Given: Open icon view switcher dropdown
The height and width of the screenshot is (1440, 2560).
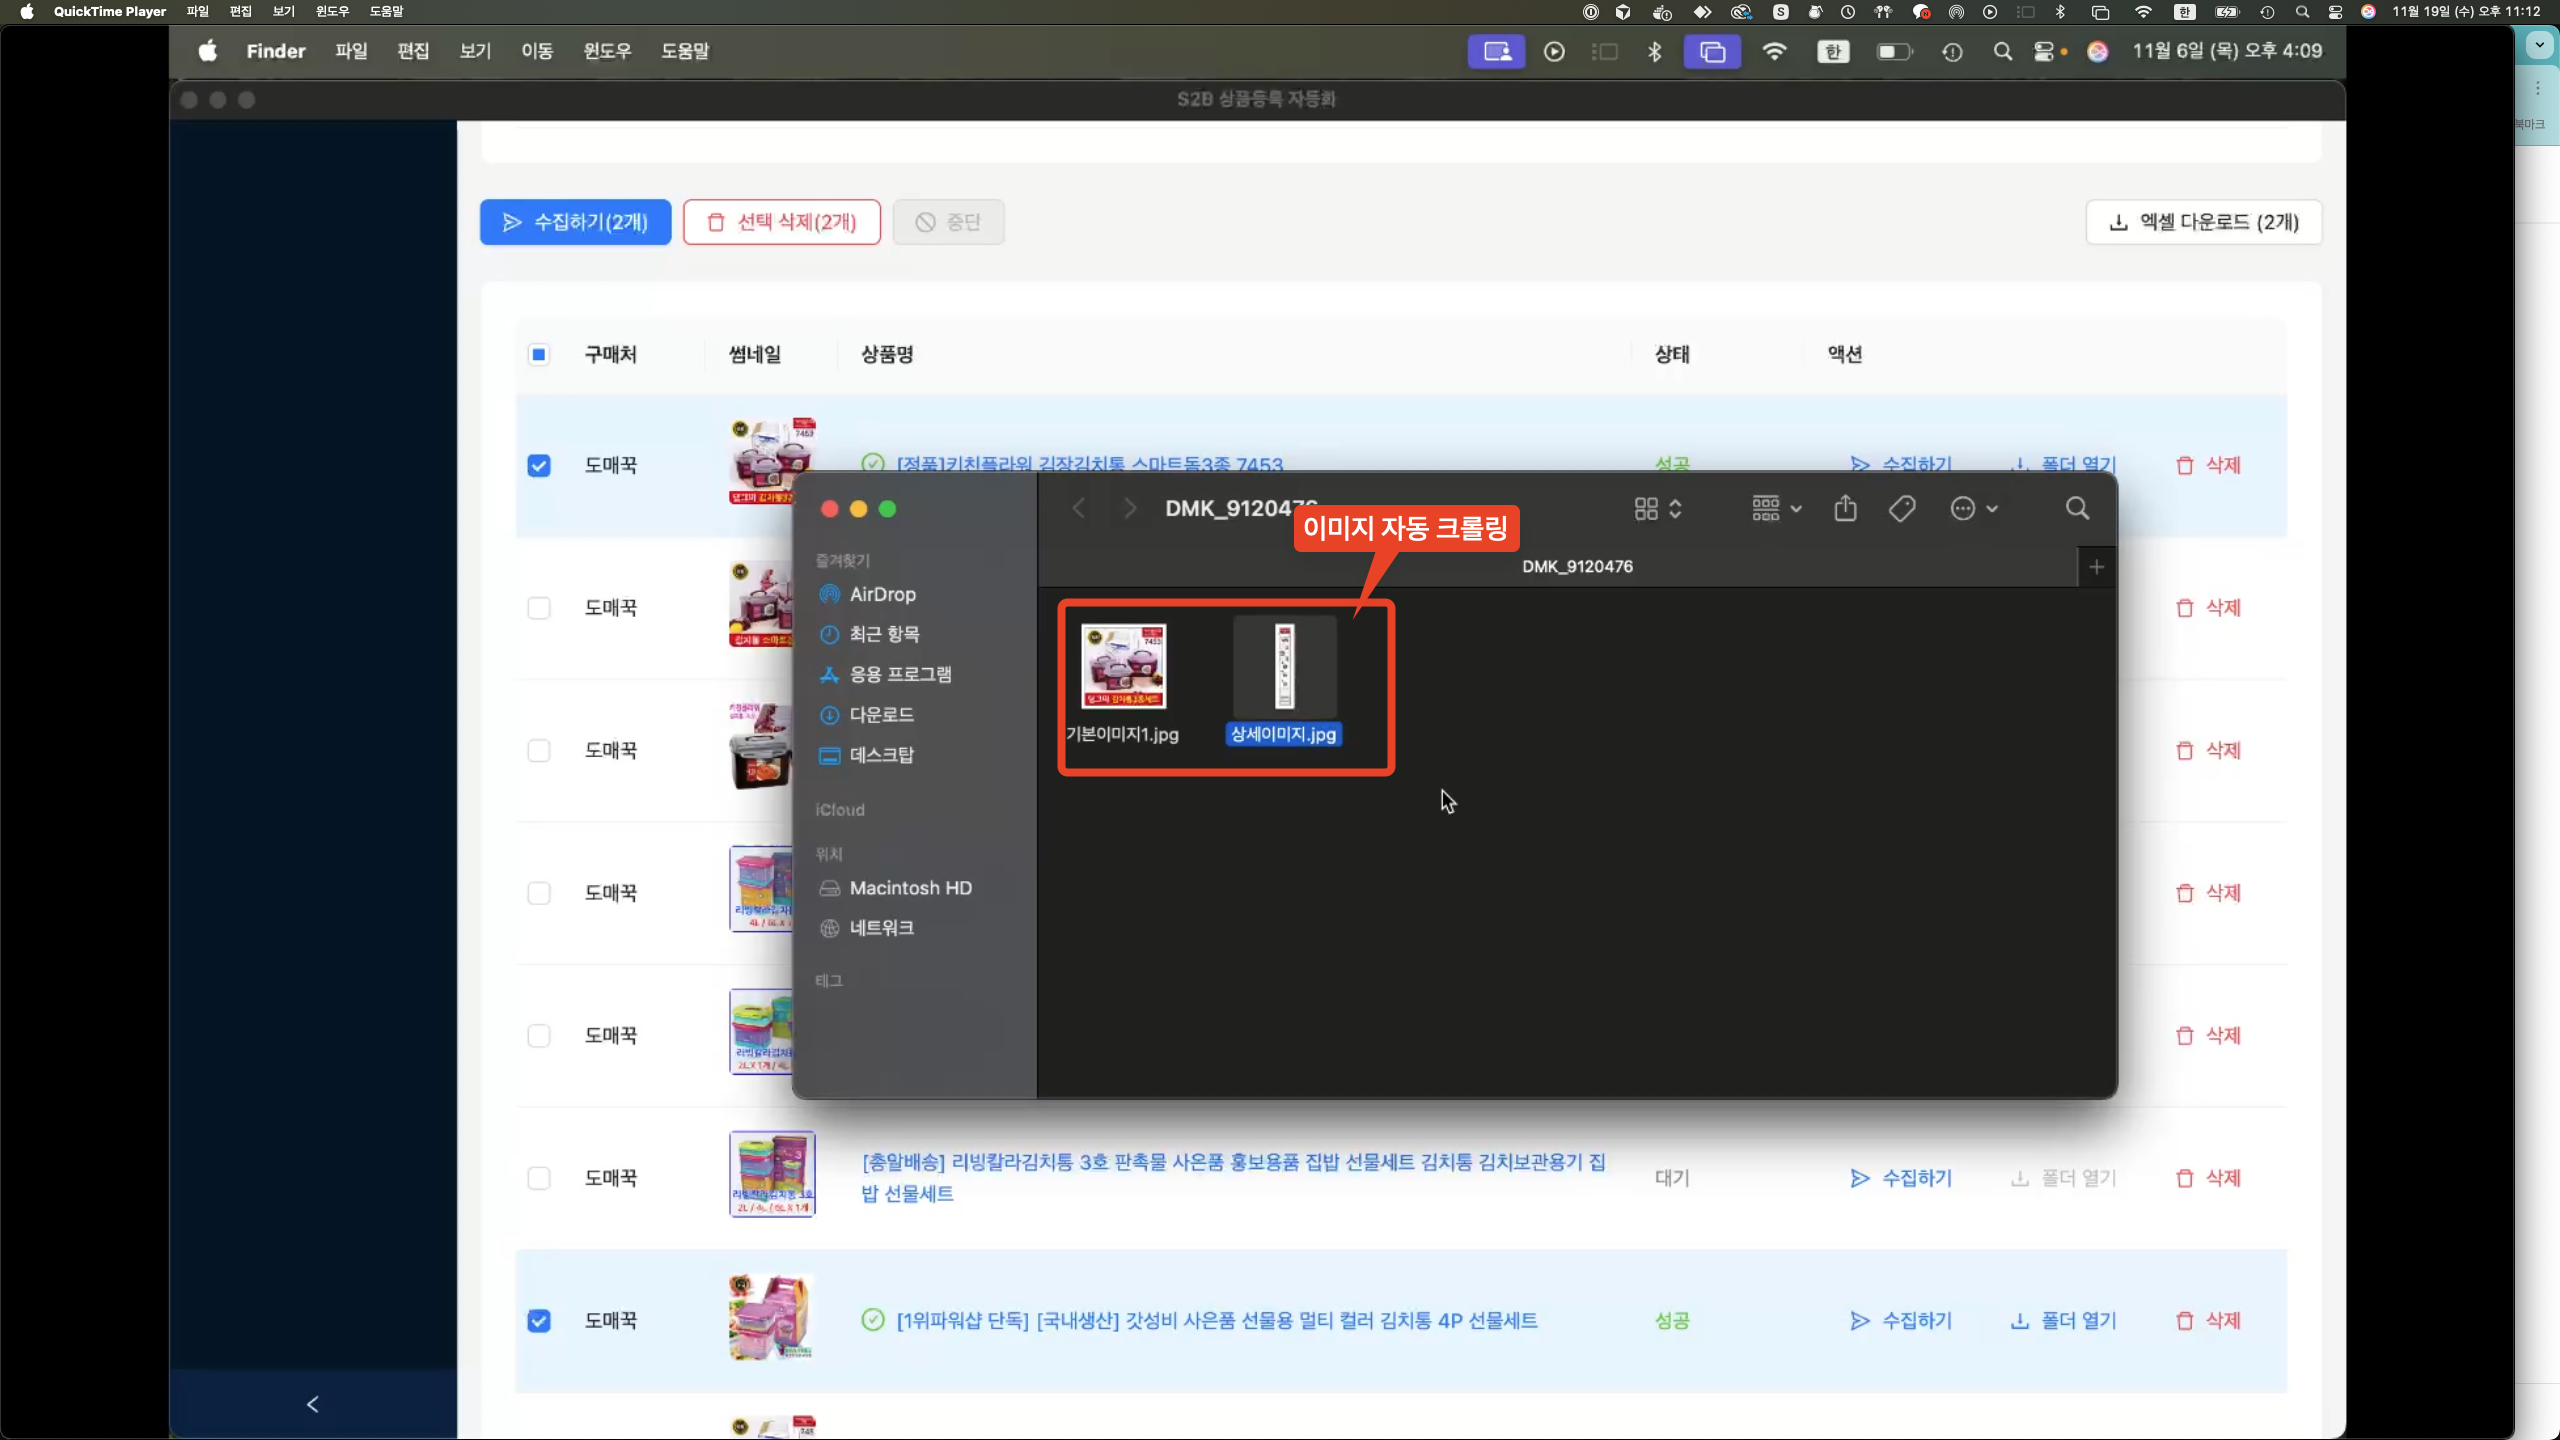Looking at the screenshot, I should pyautogui.click(x=1658, y=509).
